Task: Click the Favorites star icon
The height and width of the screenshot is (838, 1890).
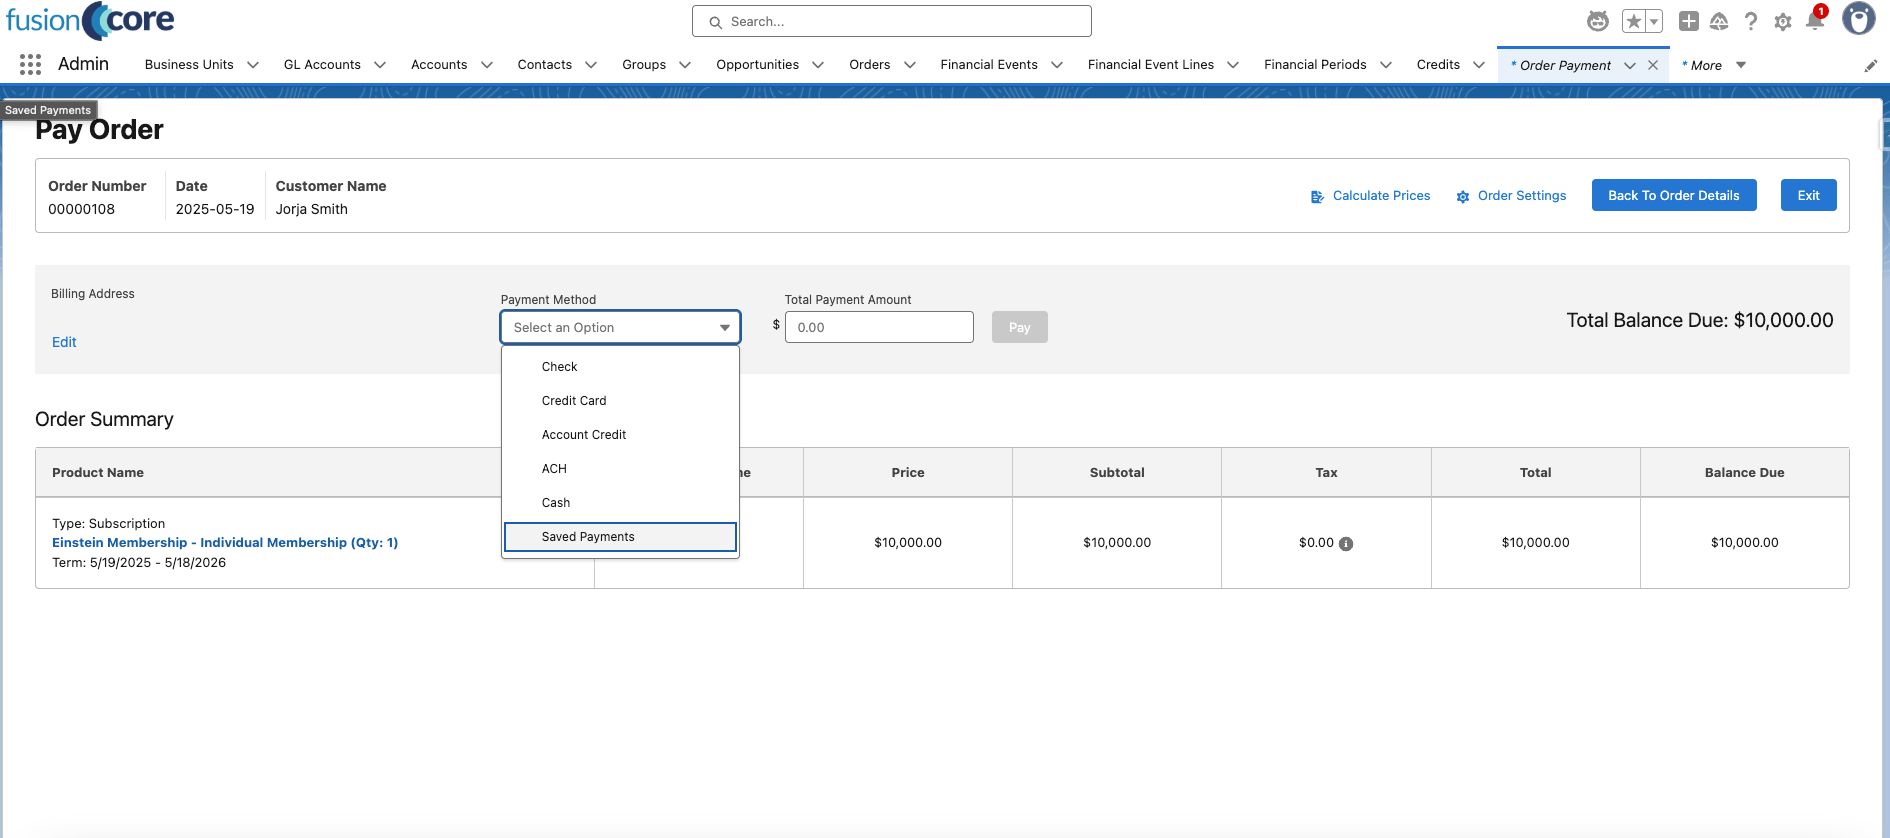Action: [x=1633, y=21]
